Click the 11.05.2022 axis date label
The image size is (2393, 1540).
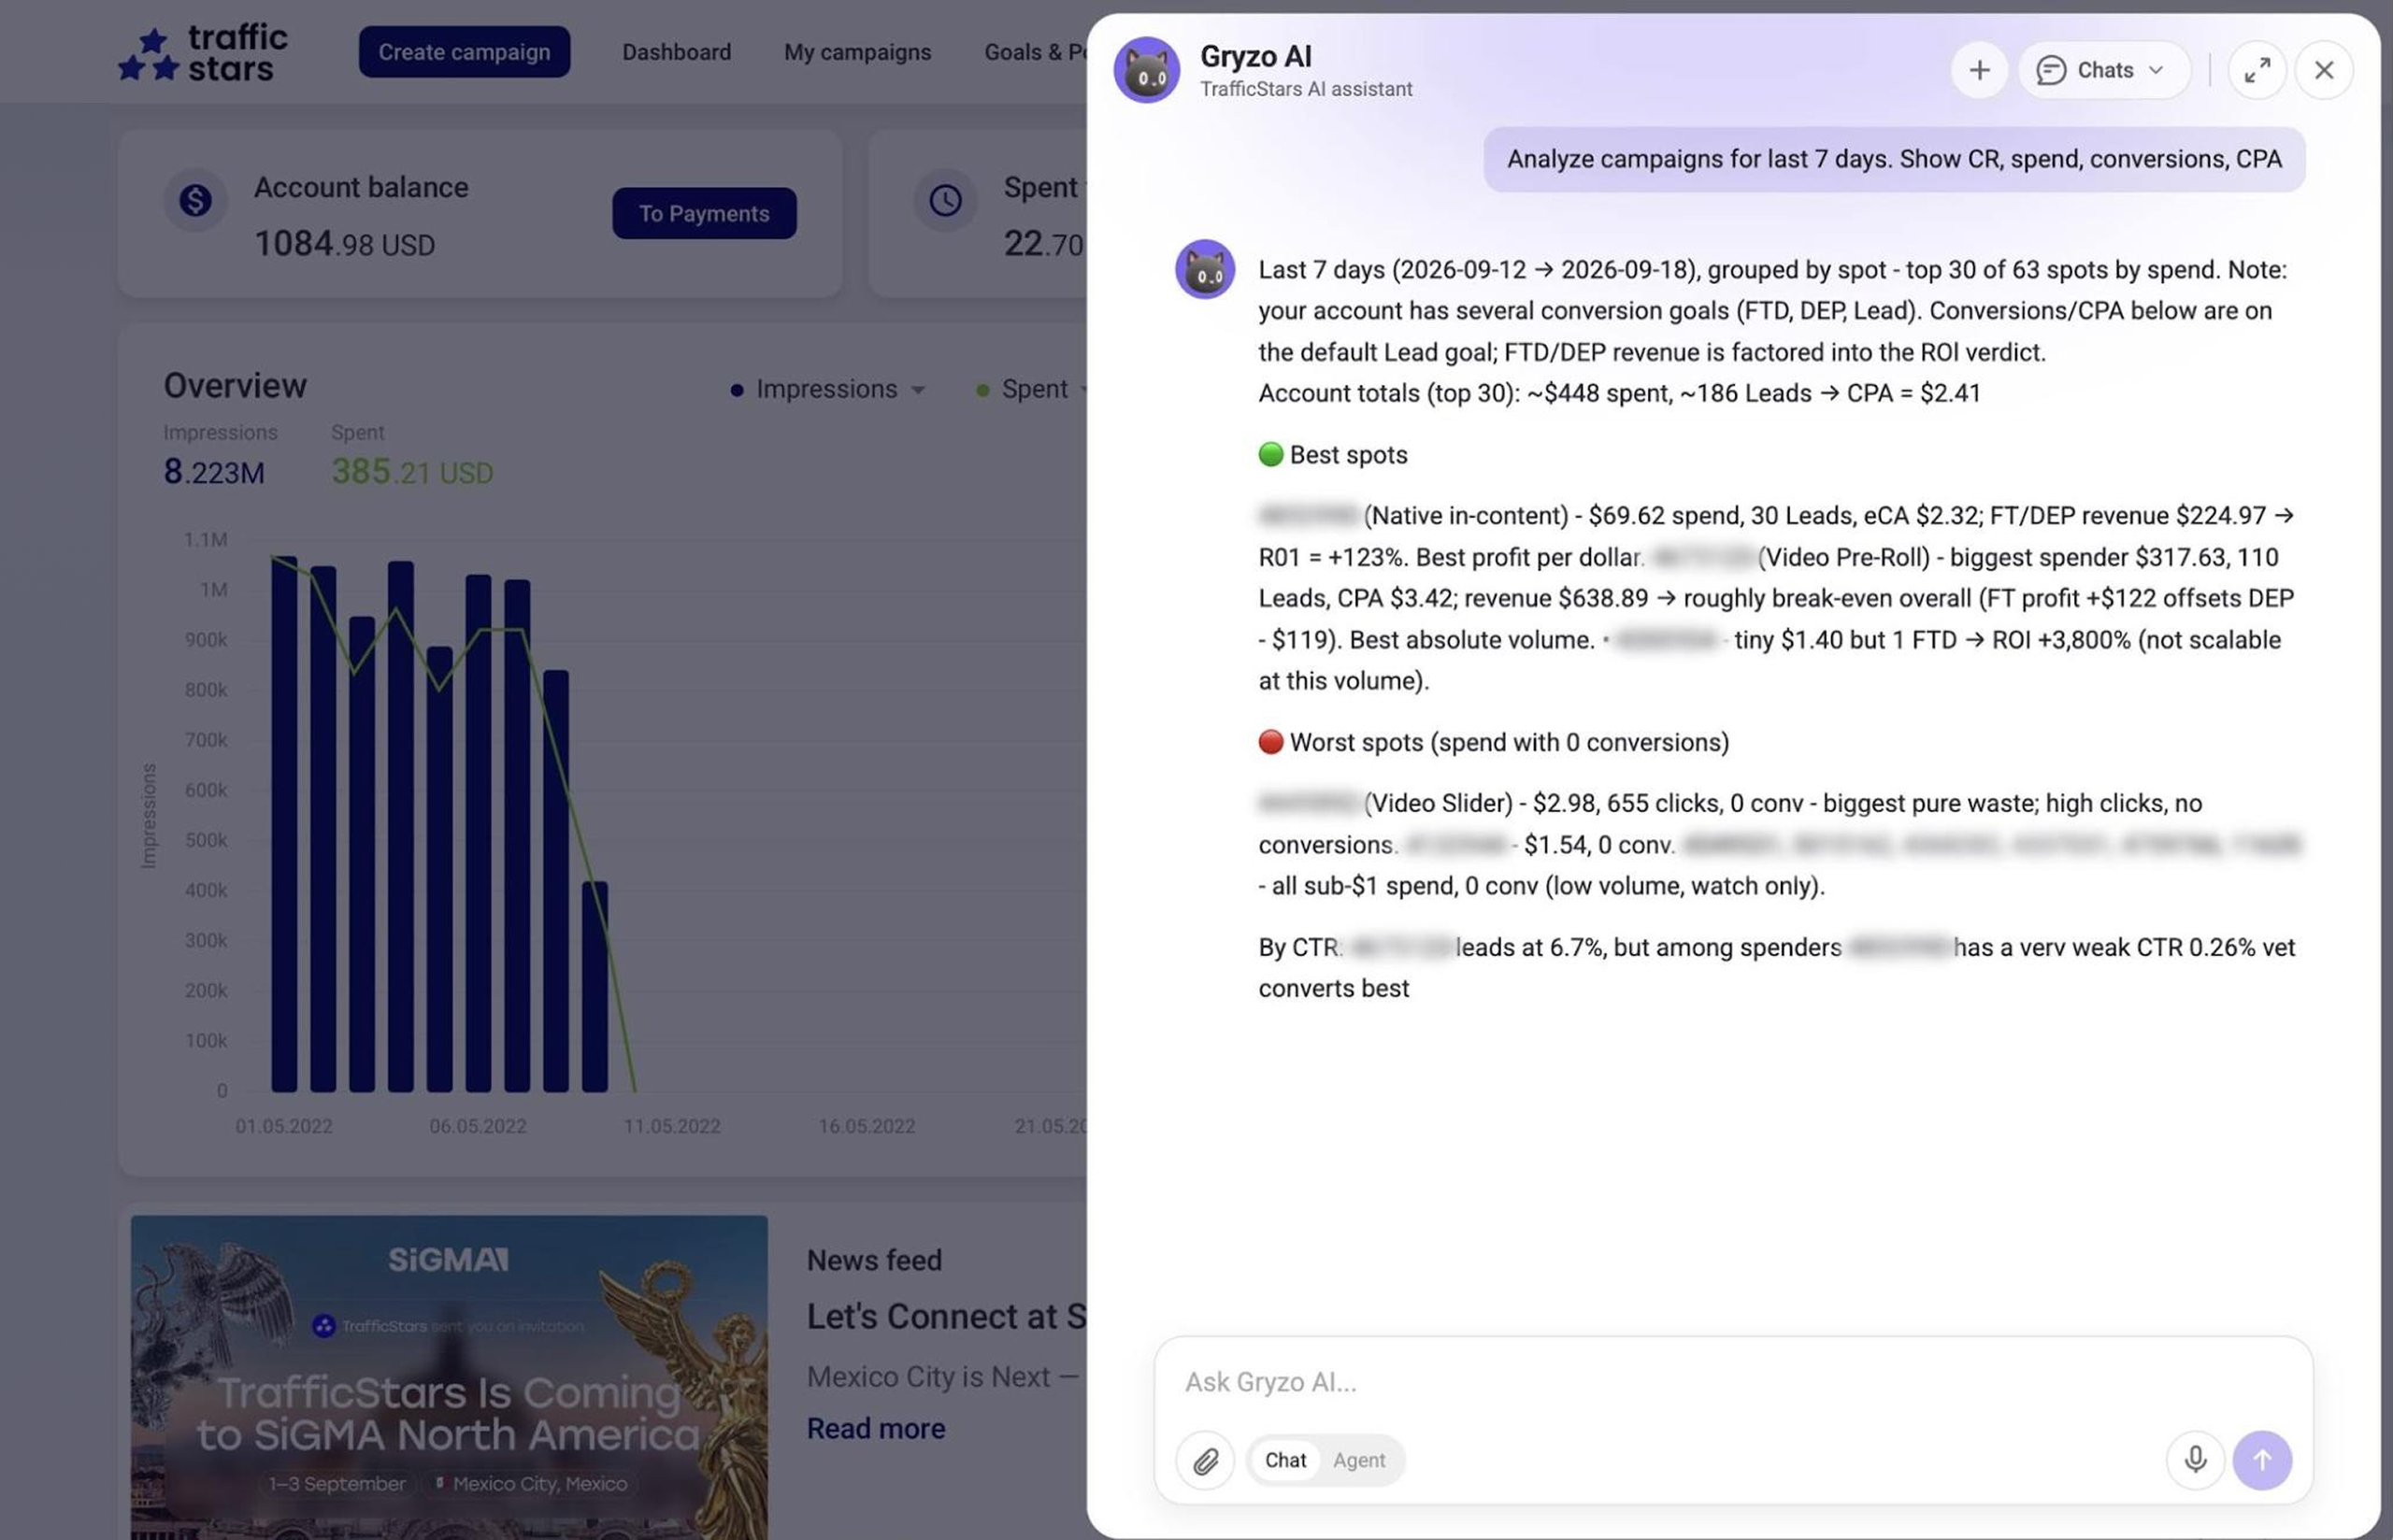(x=672, y=1126)
